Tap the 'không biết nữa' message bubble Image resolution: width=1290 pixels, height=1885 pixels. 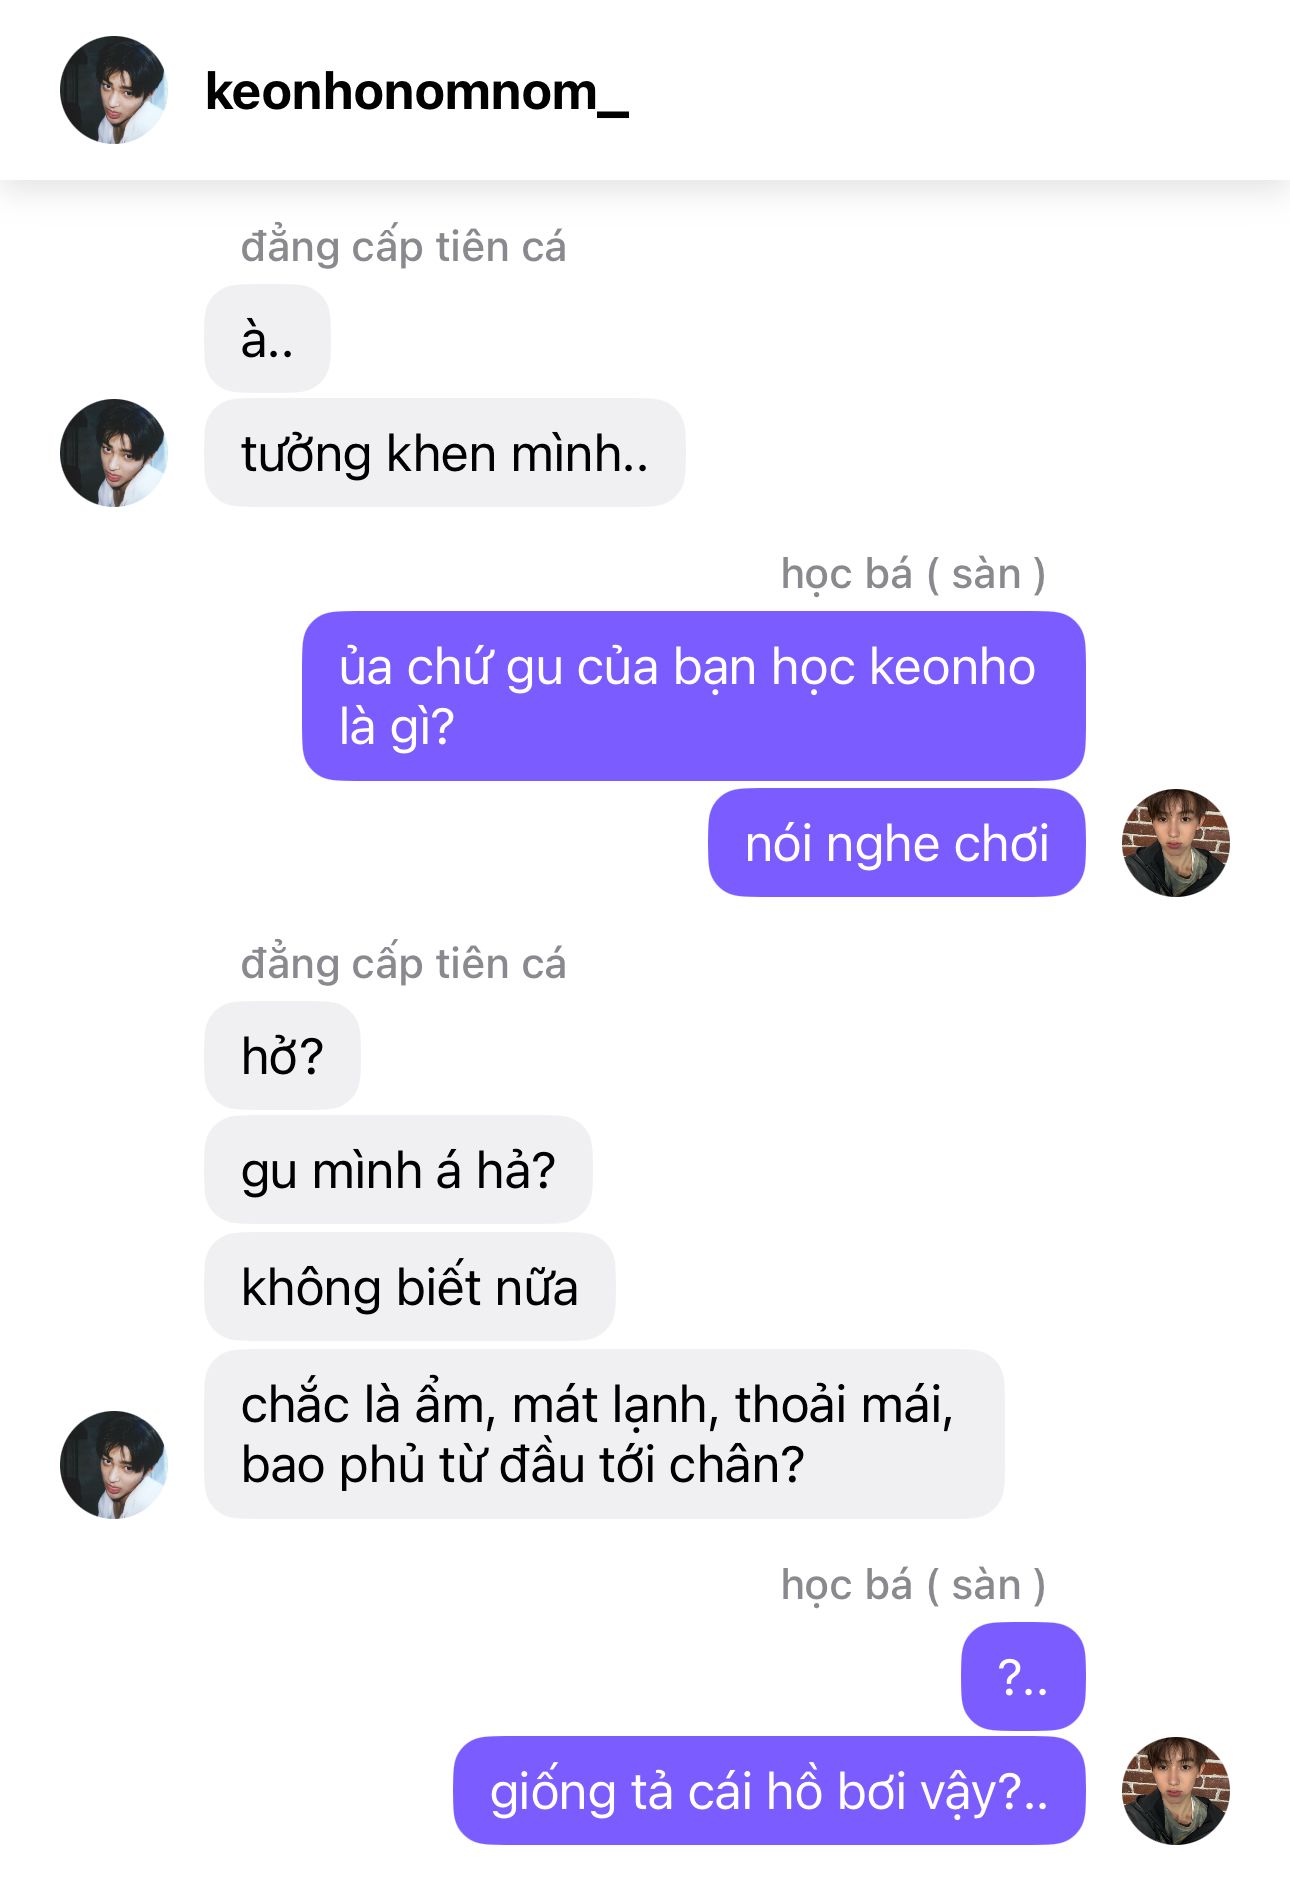pos(410,1287)
